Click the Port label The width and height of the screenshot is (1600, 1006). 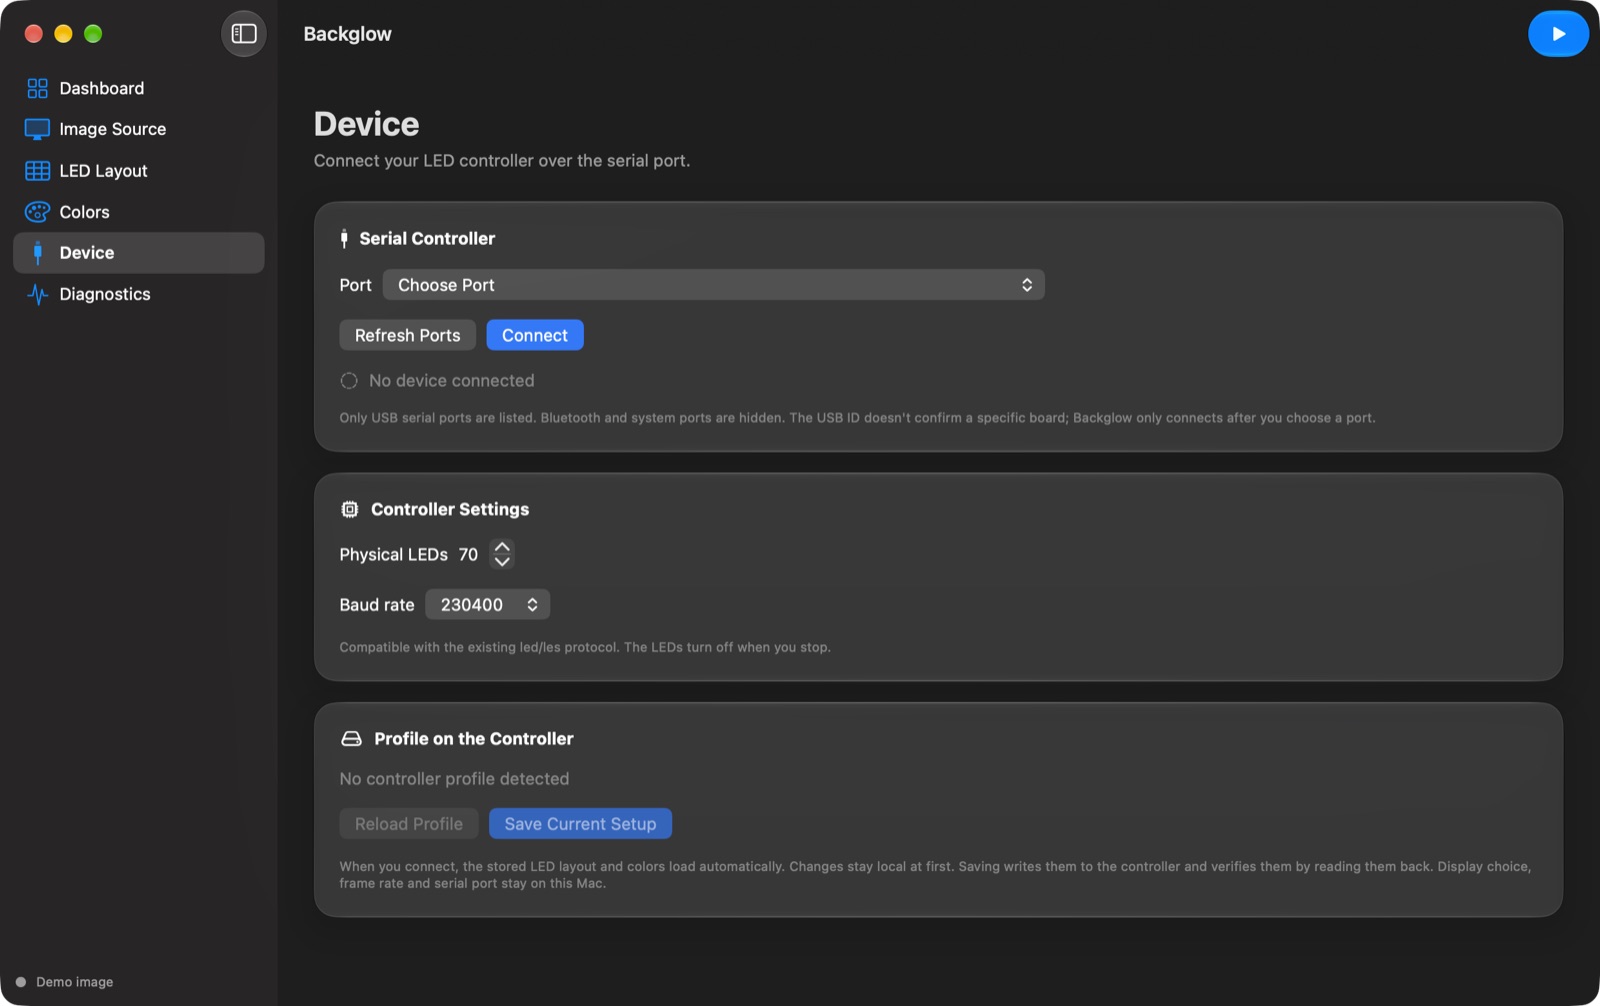coord(355,285)
